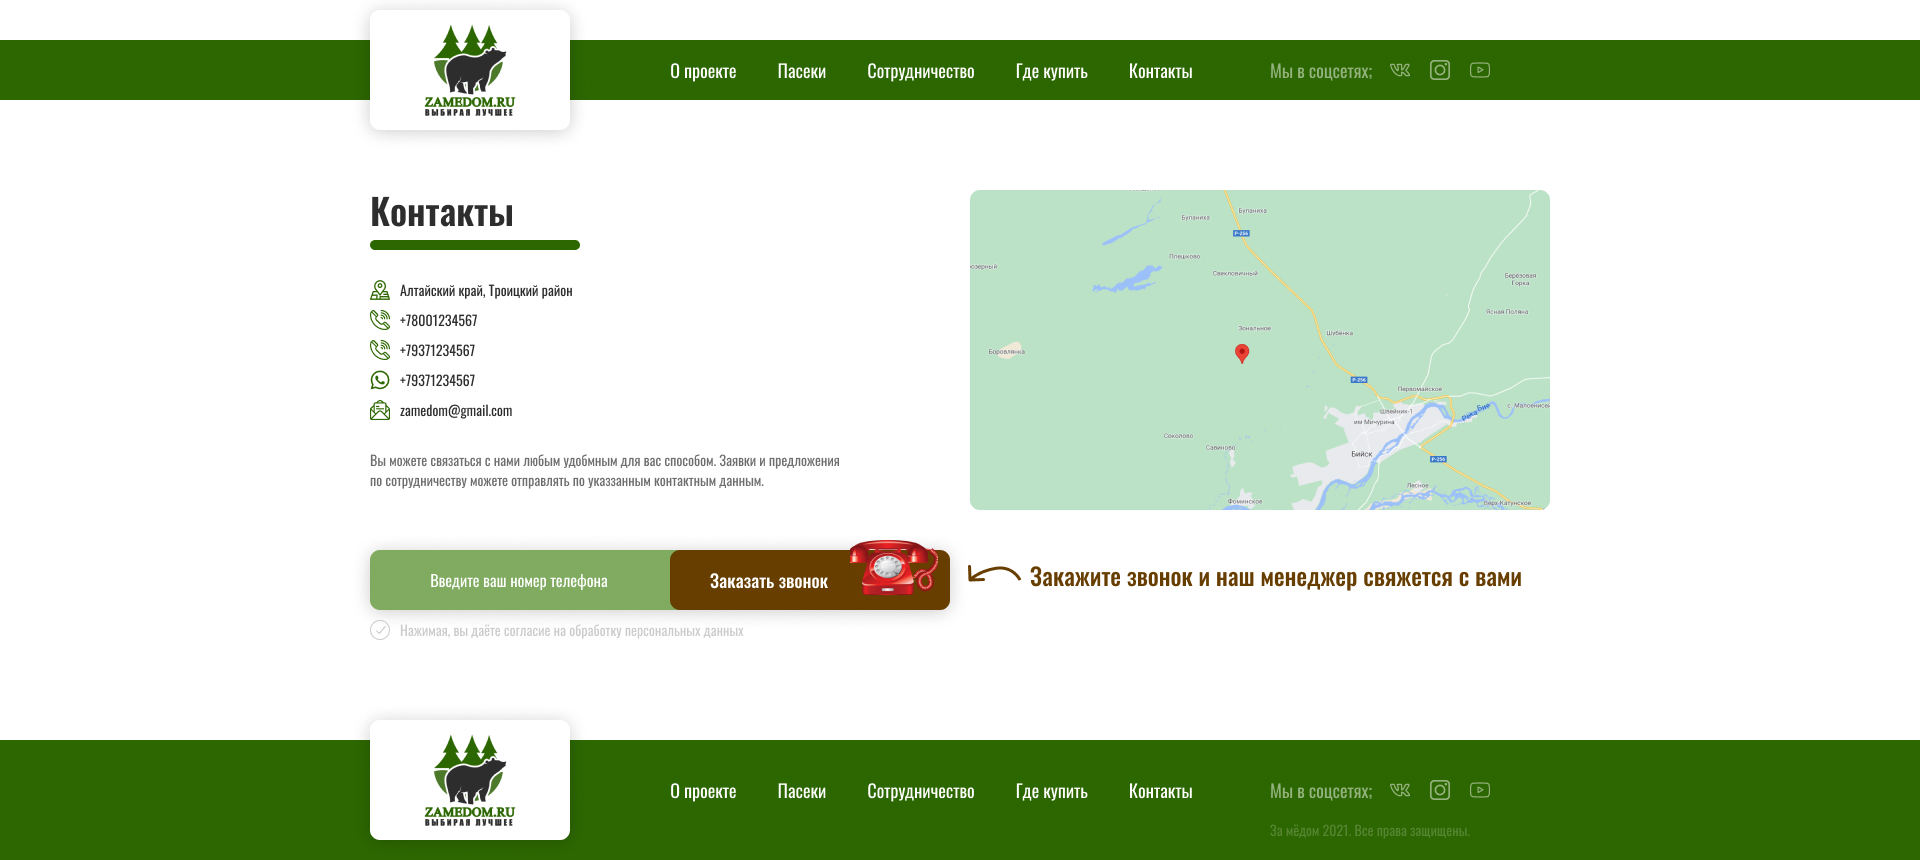Open 'Пасеки' in footer menu

click(802, 791)
